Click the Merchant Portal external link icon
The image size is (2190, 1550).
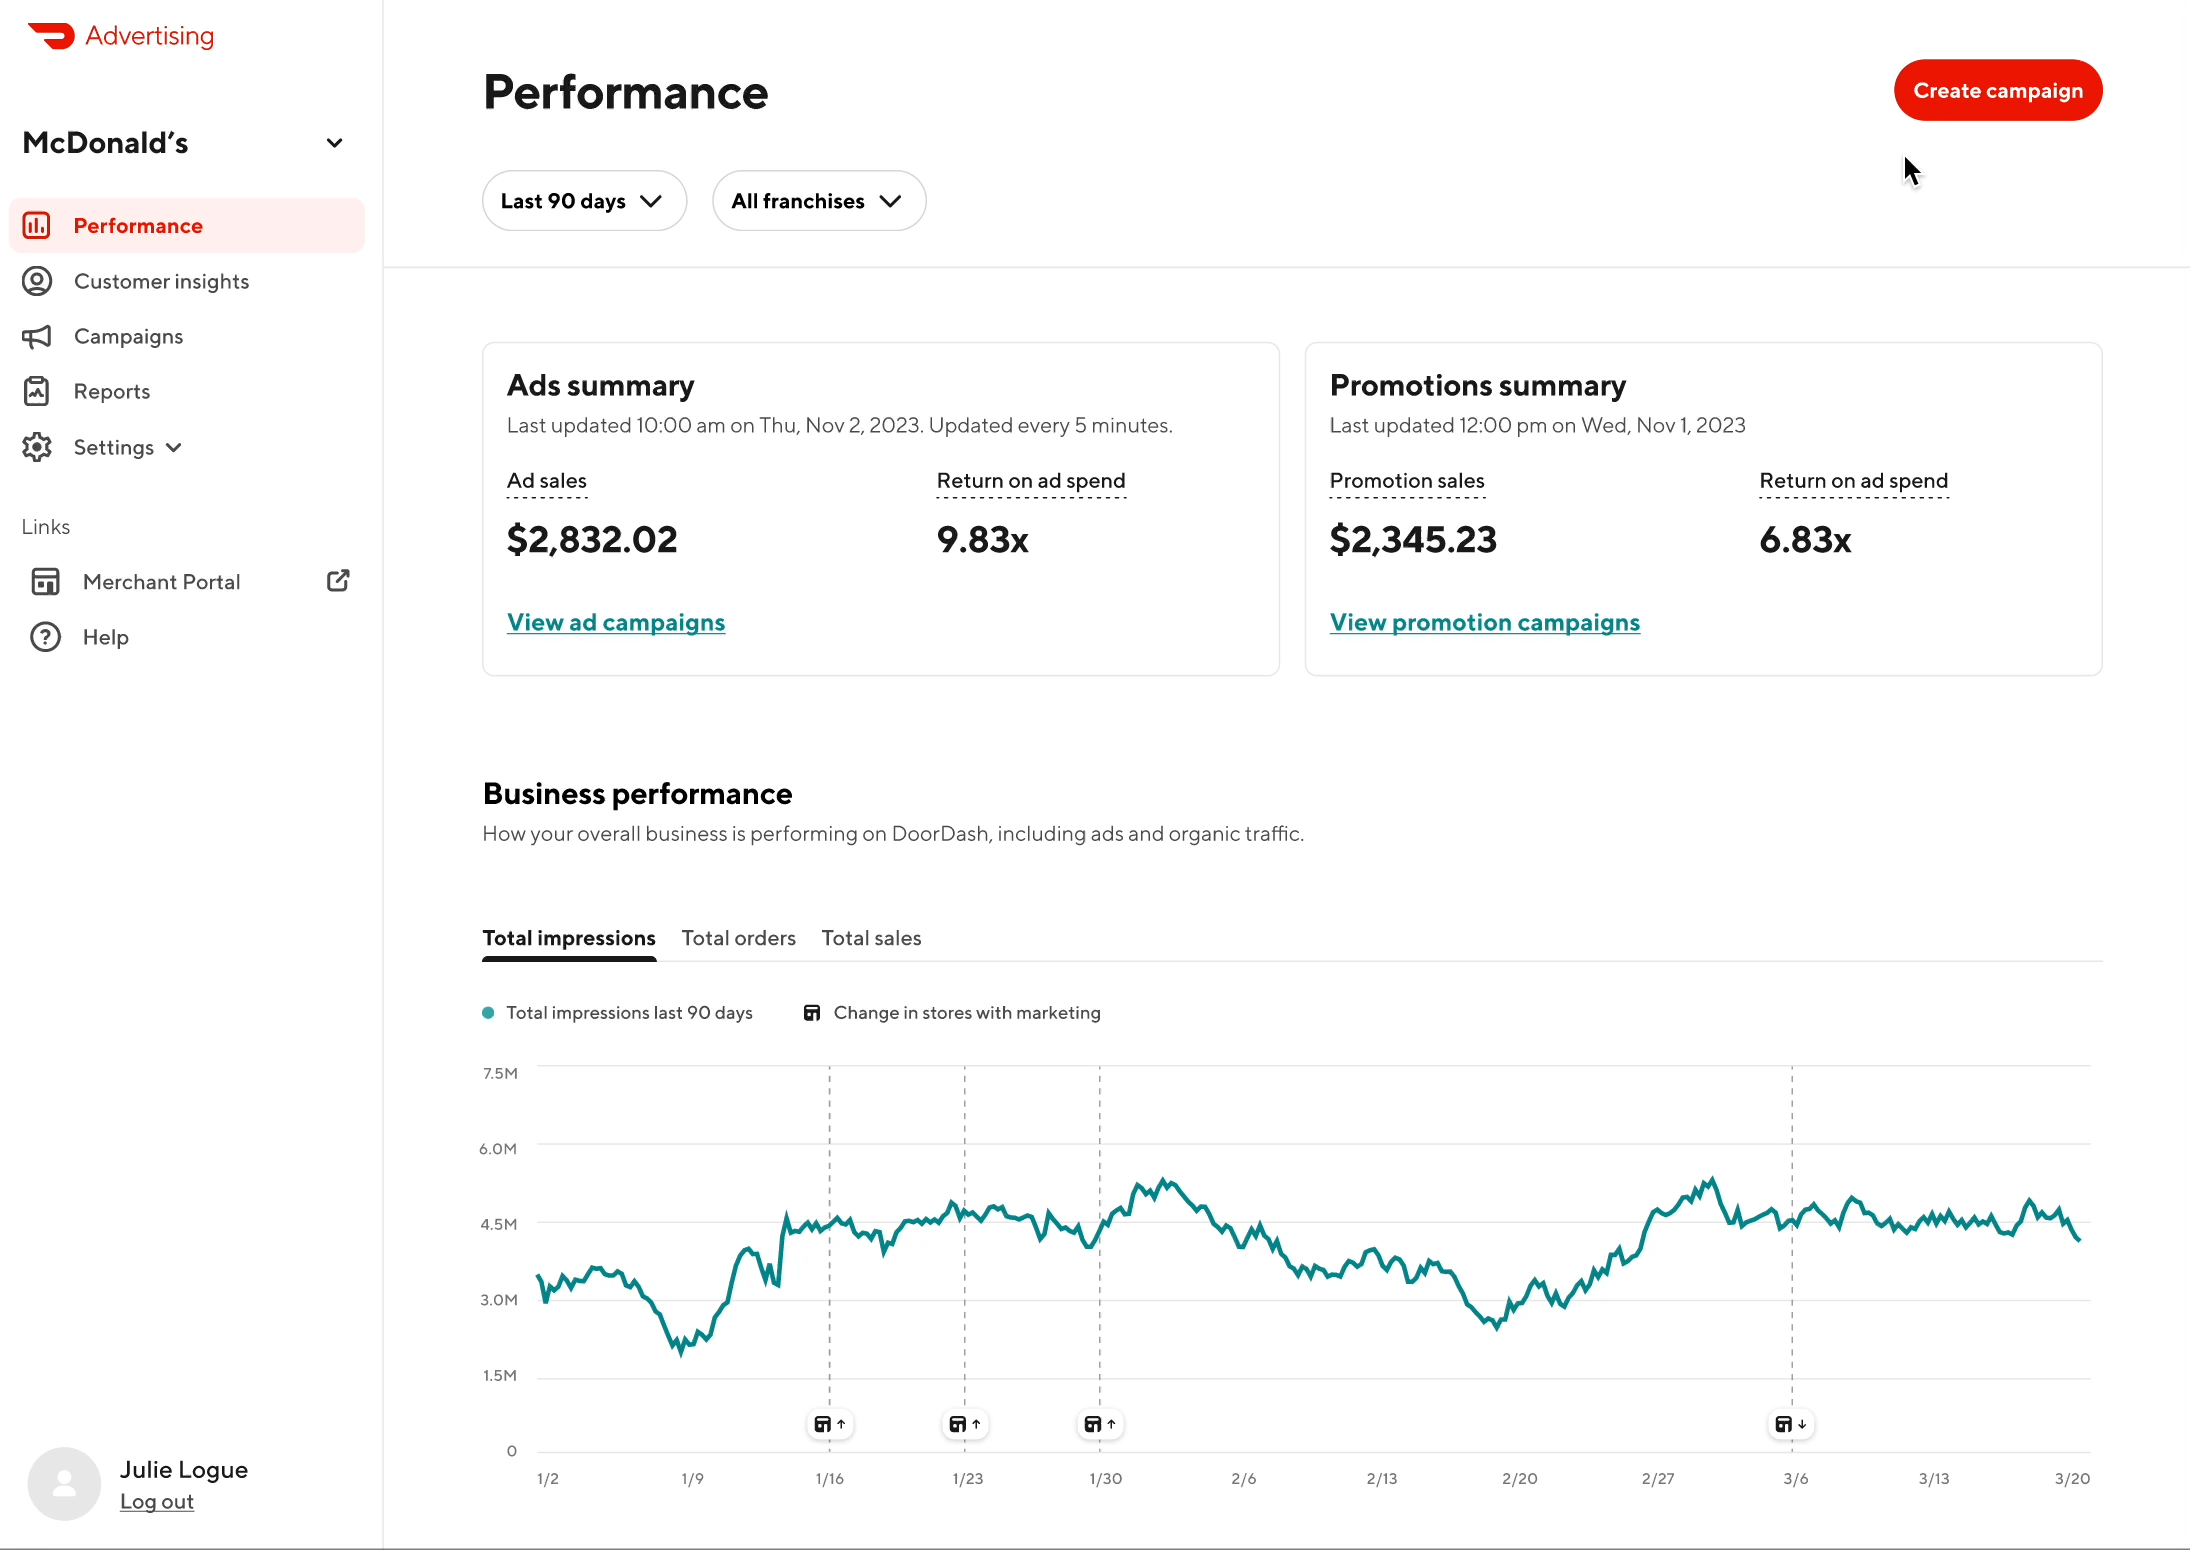click(338, 581)
